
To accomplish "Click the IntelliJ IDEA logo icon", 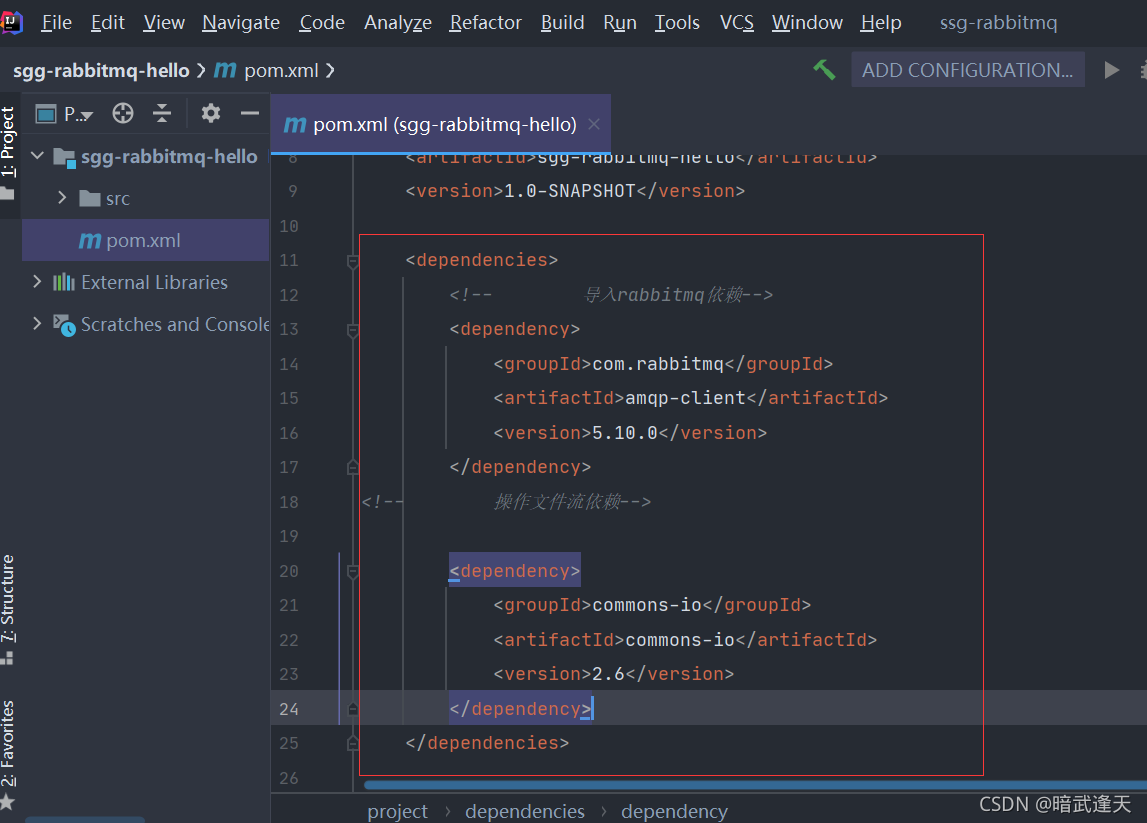I will coord(11,22).
